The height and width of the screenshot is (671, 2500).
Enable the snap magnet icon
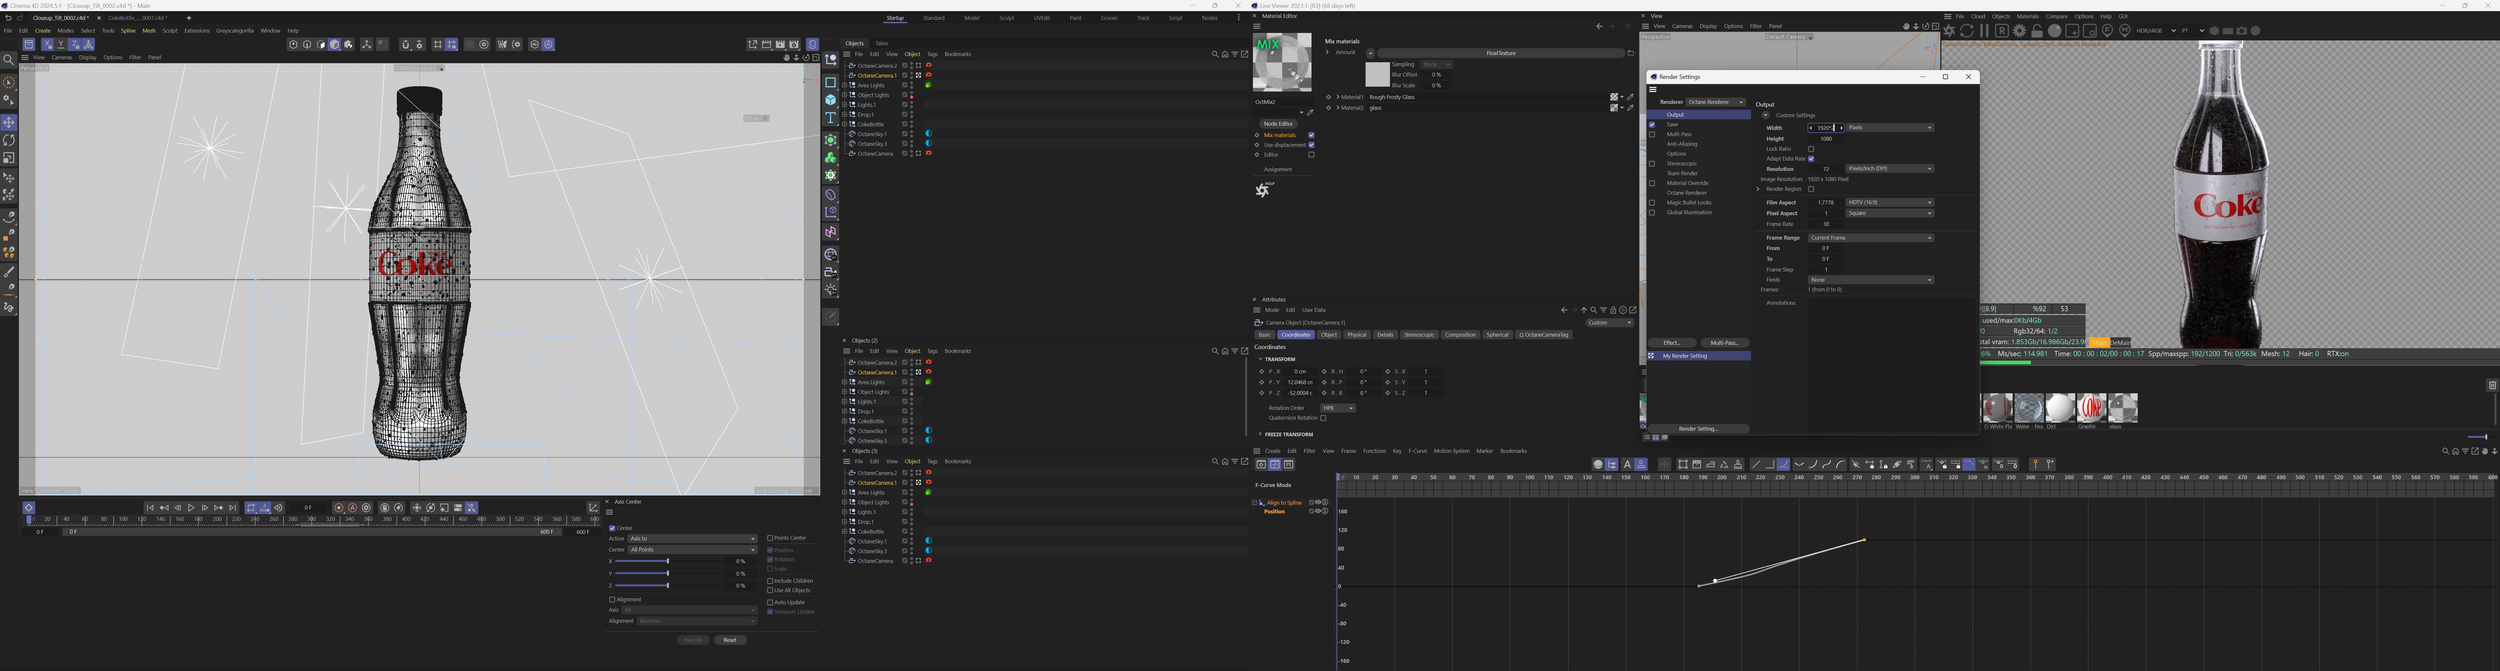(x=405, y=44)
